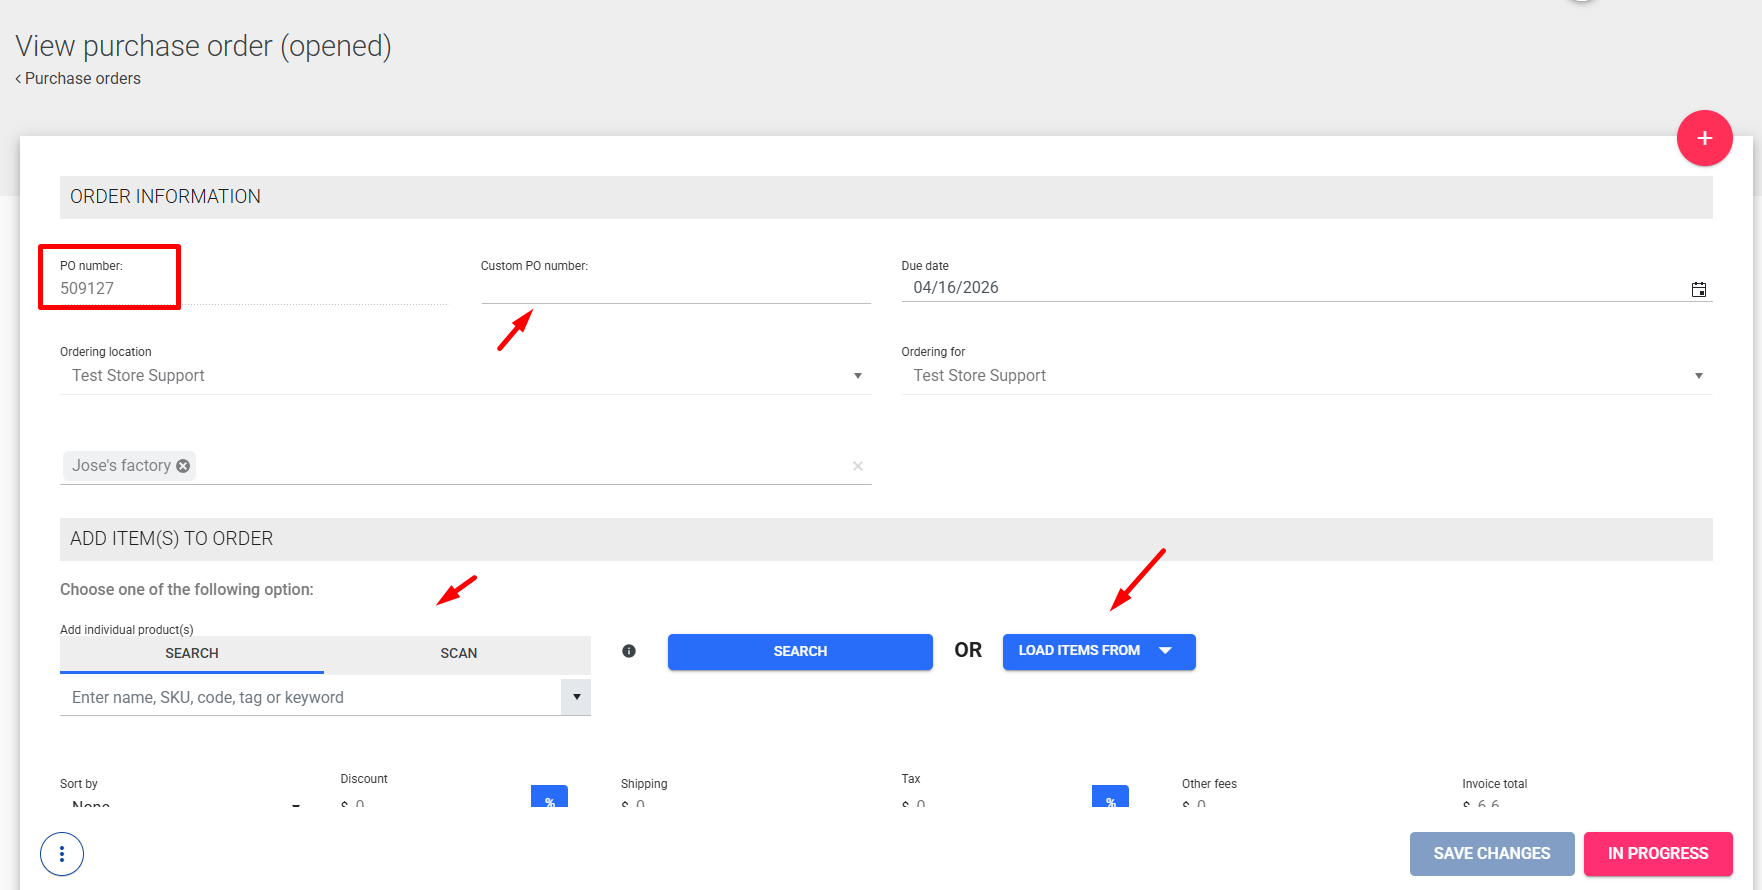Click the red plus floating action button
1762x890 pixels.
[x=1704, y=138]
